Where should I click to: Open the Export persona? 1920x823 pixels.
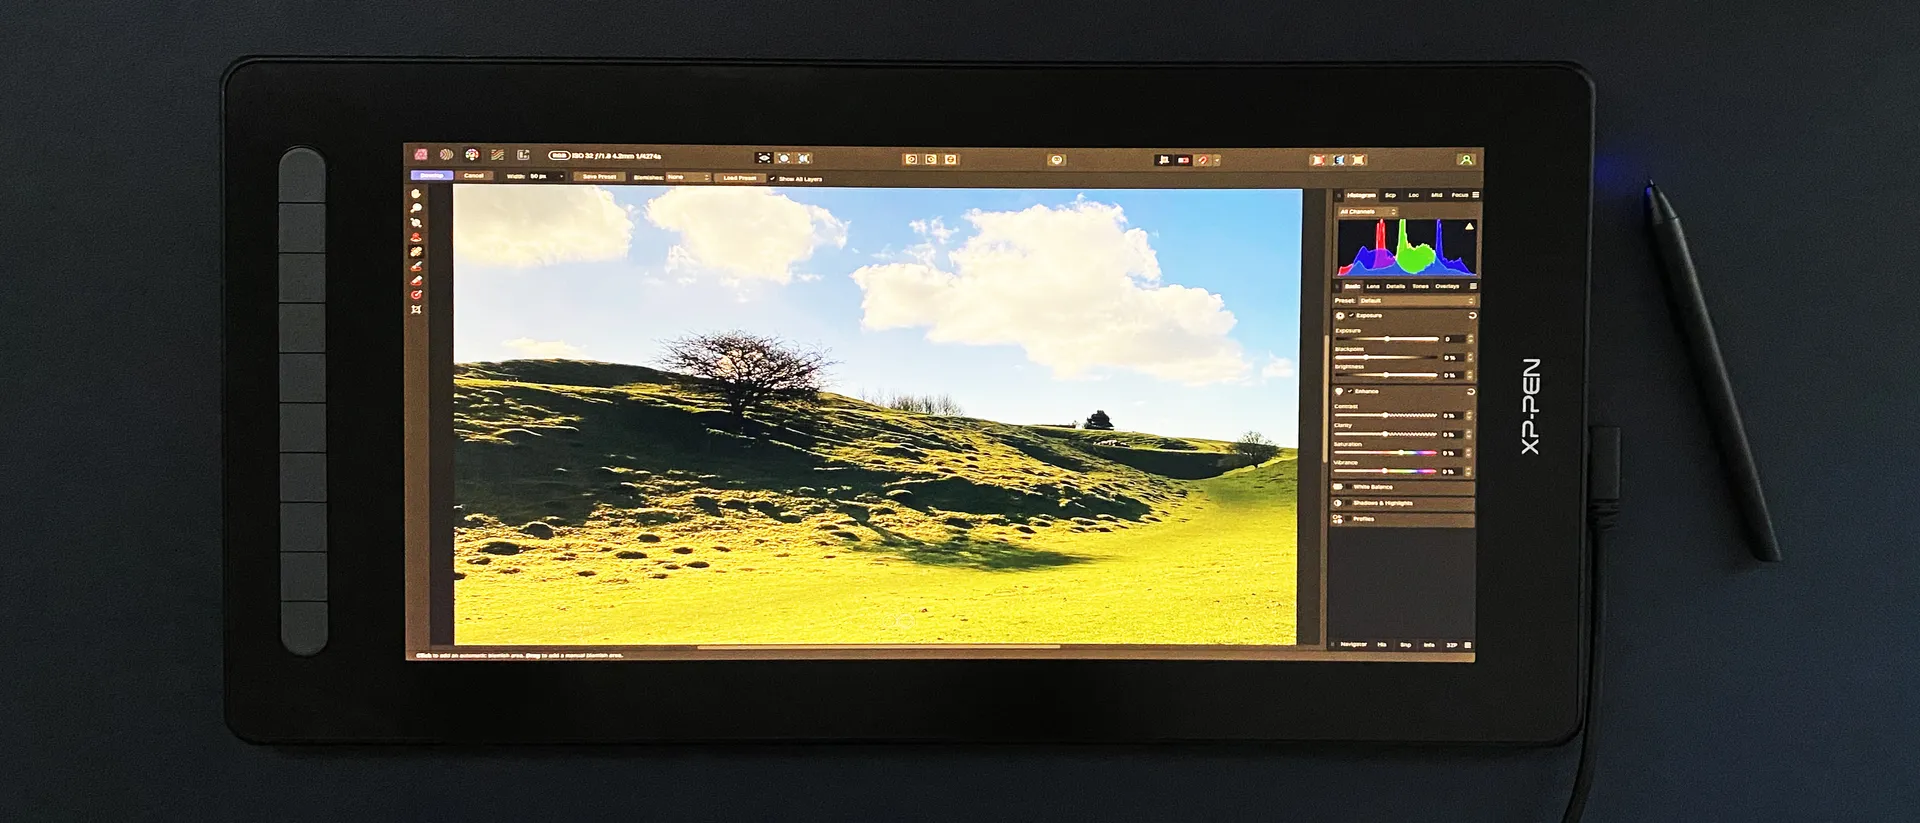tap(523, 155)
